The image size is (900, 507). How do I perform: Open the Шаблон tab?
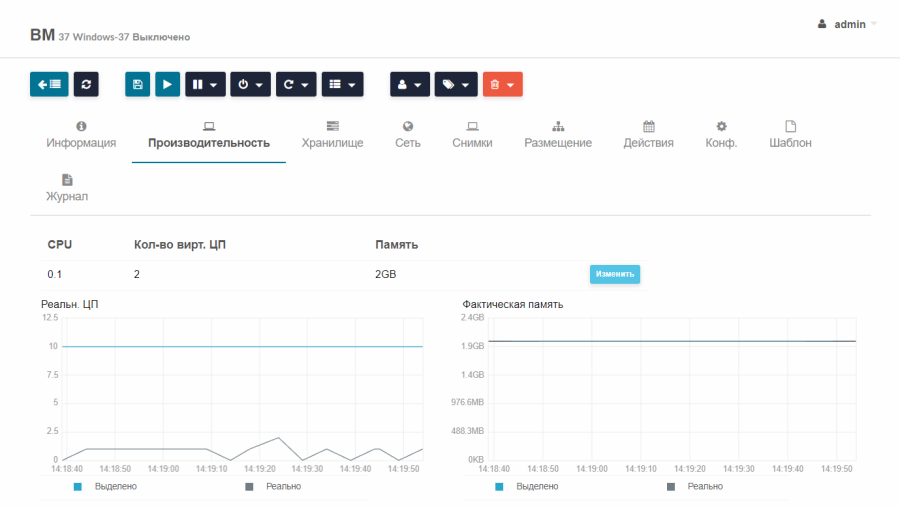point(790,136)
